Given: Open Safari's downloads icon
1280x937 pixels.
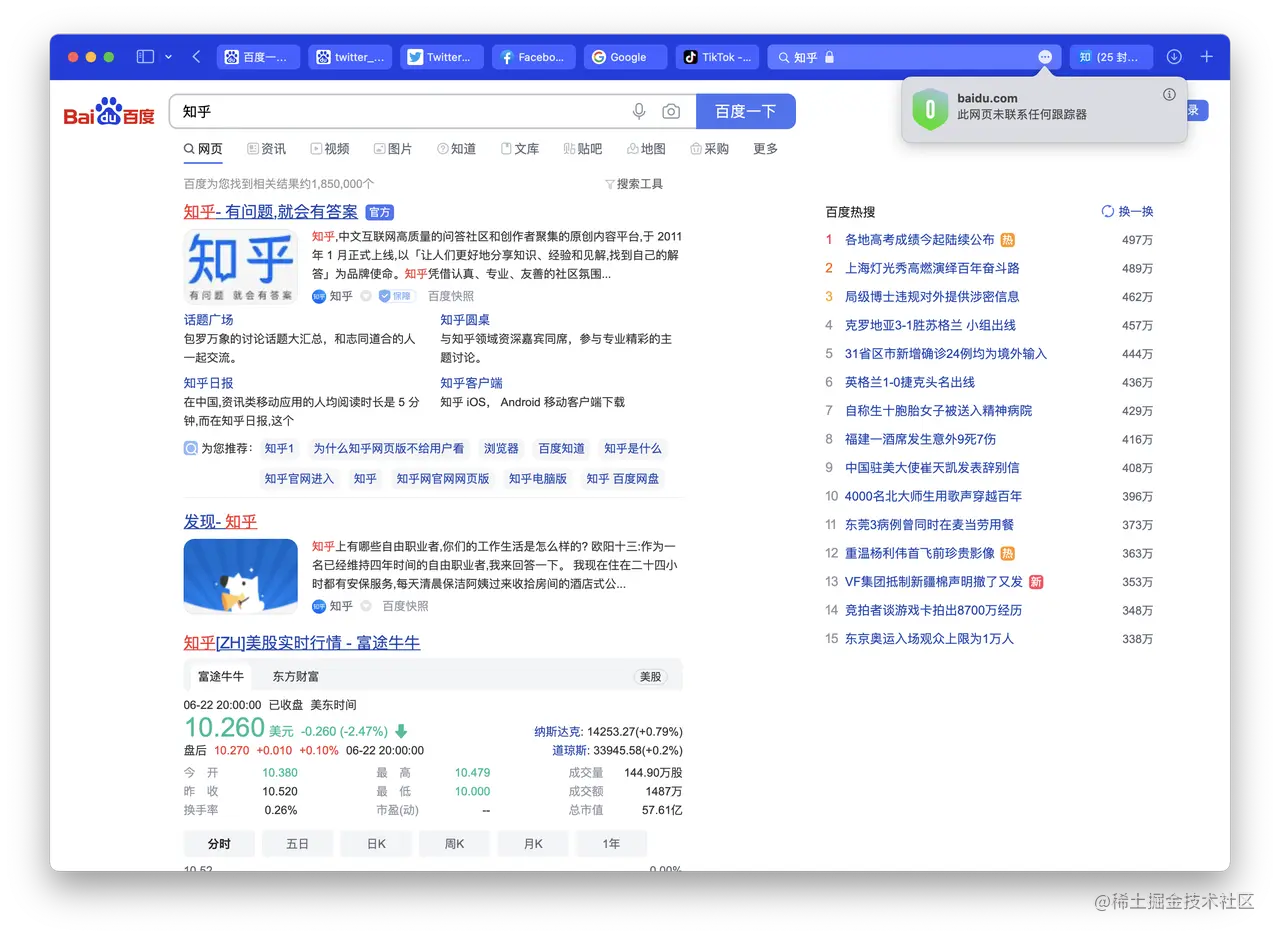Looking at the screenshot, I should pyautogui.click(x=1175, y=57).
